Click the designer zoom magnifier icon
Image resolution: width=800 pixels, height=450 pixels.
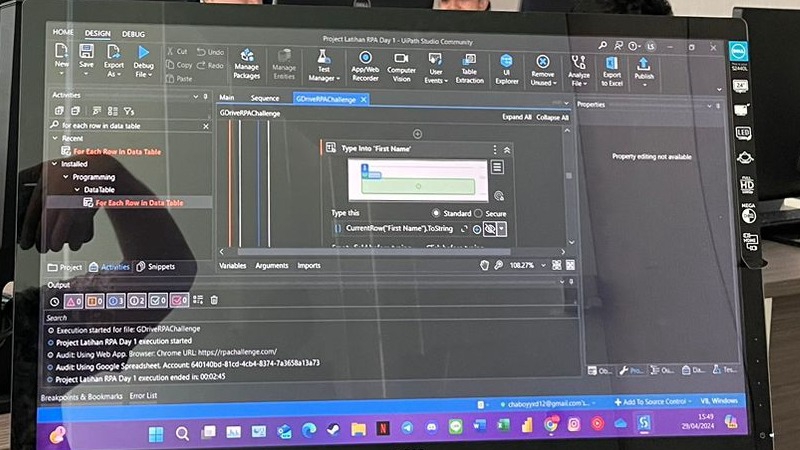(498, 265)
